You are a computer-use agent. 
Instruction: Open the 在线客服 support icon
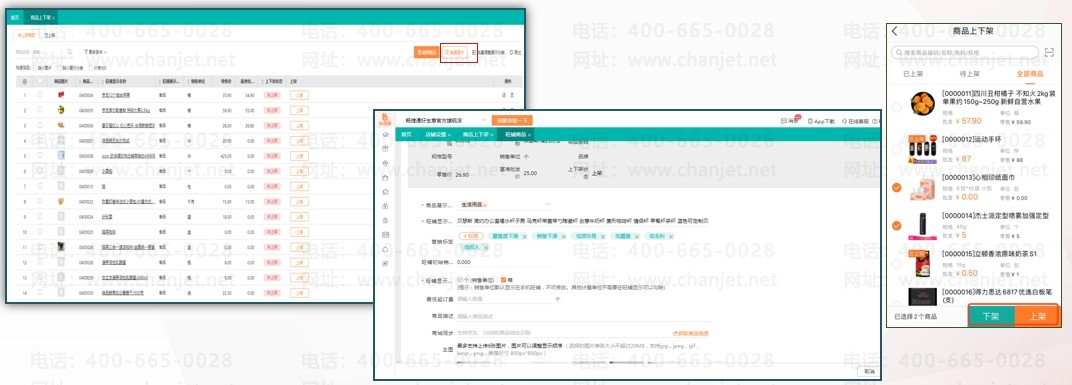(855, 120)
